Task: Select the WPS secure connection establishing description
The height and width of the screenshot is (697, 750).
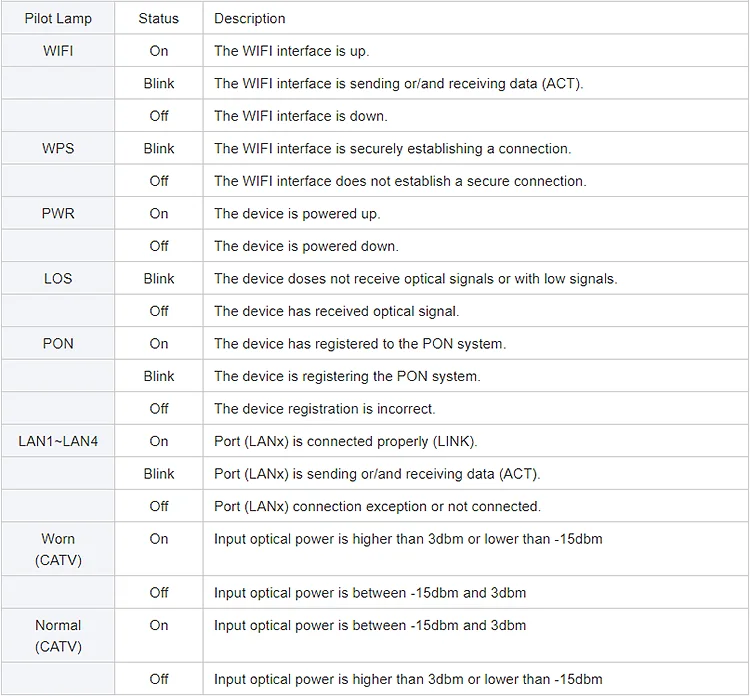Action: 392,148
